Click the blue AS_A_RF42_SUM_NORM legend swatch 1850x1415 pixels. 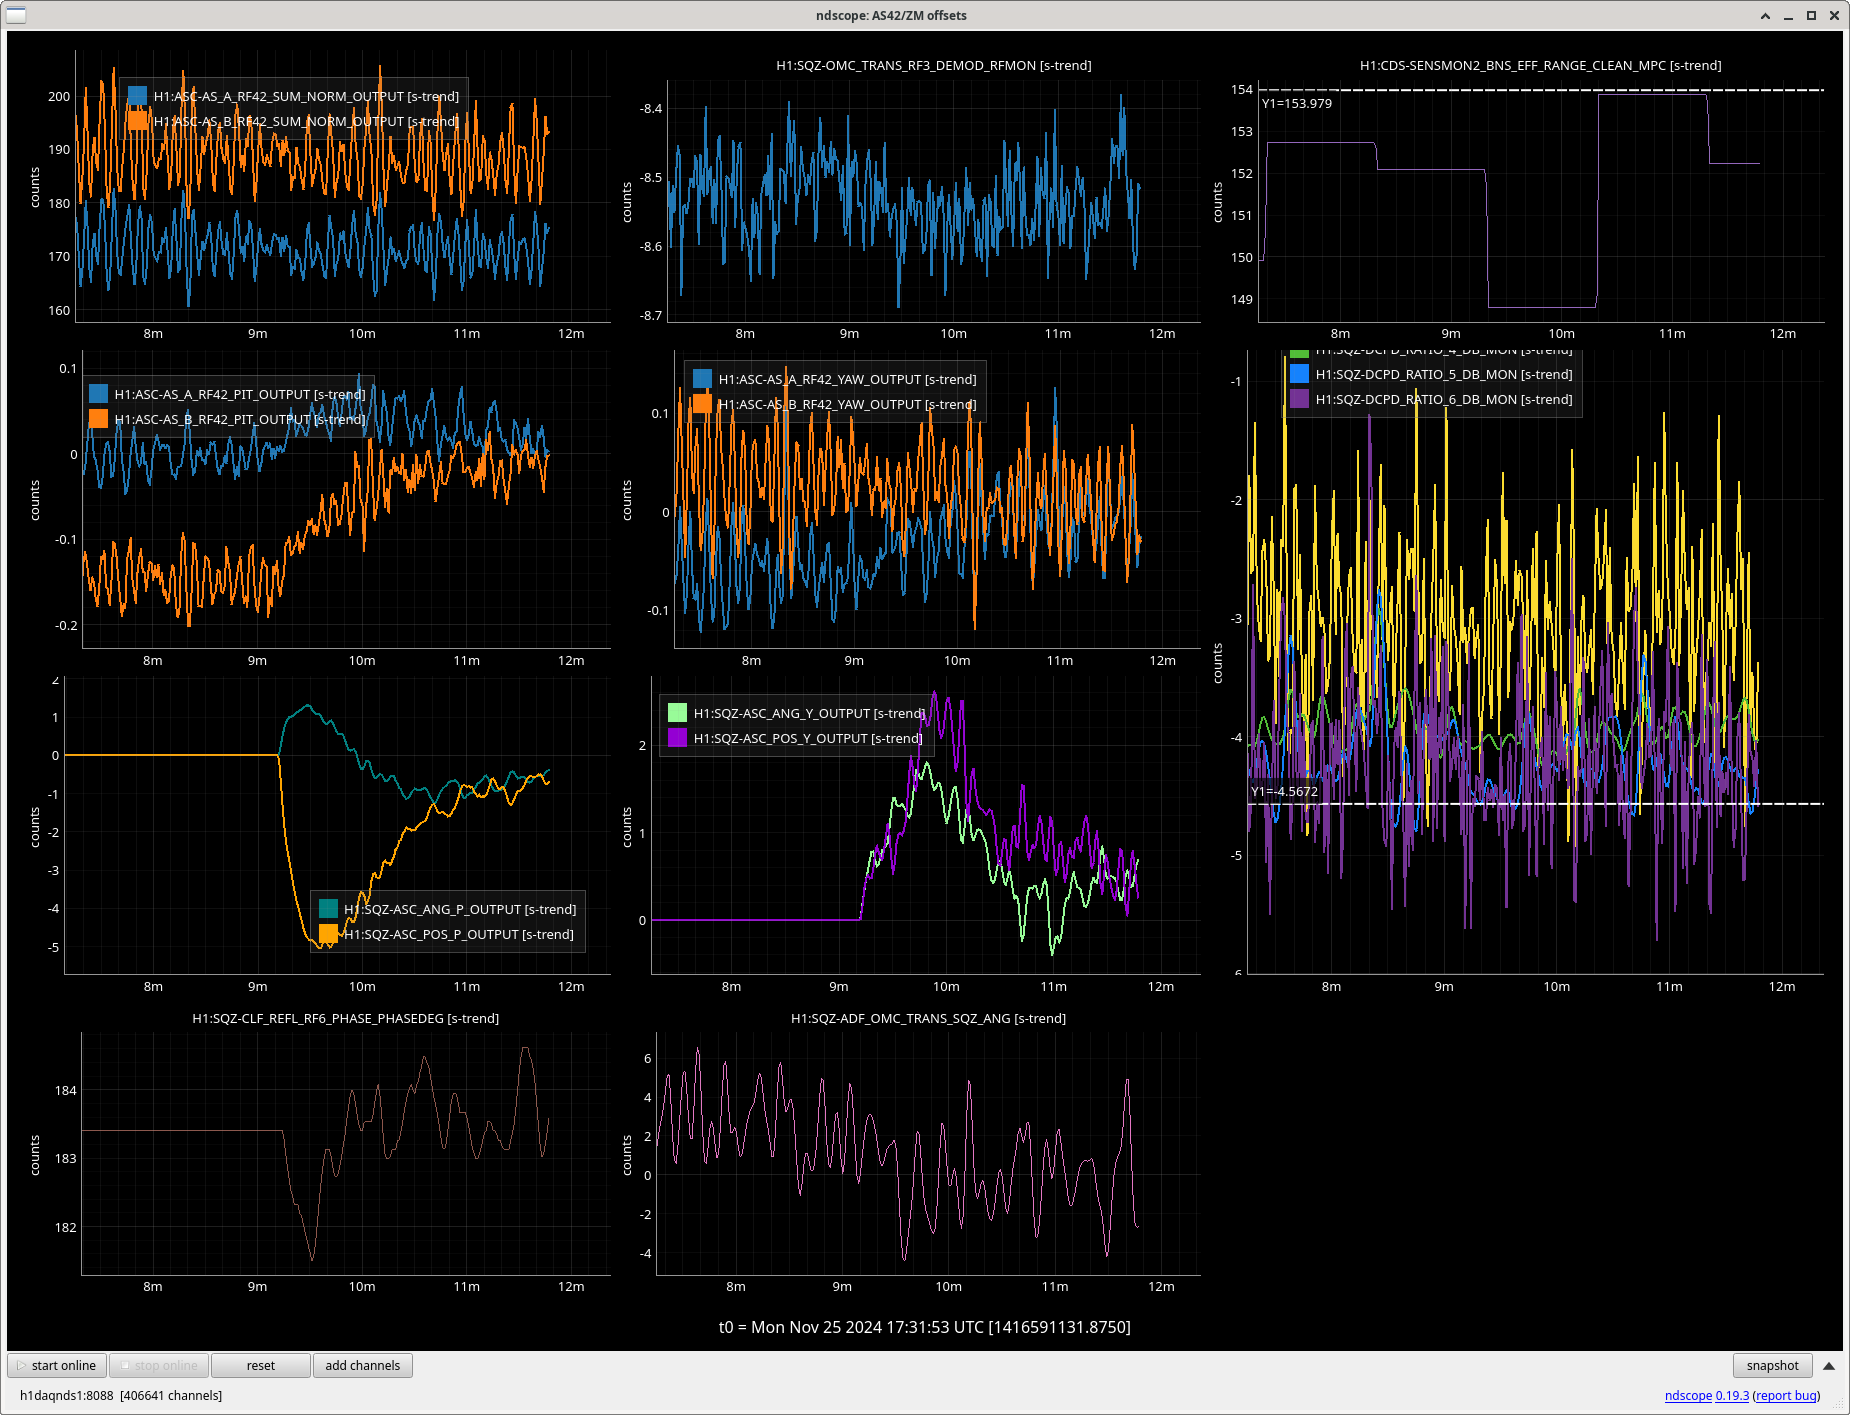137,96
